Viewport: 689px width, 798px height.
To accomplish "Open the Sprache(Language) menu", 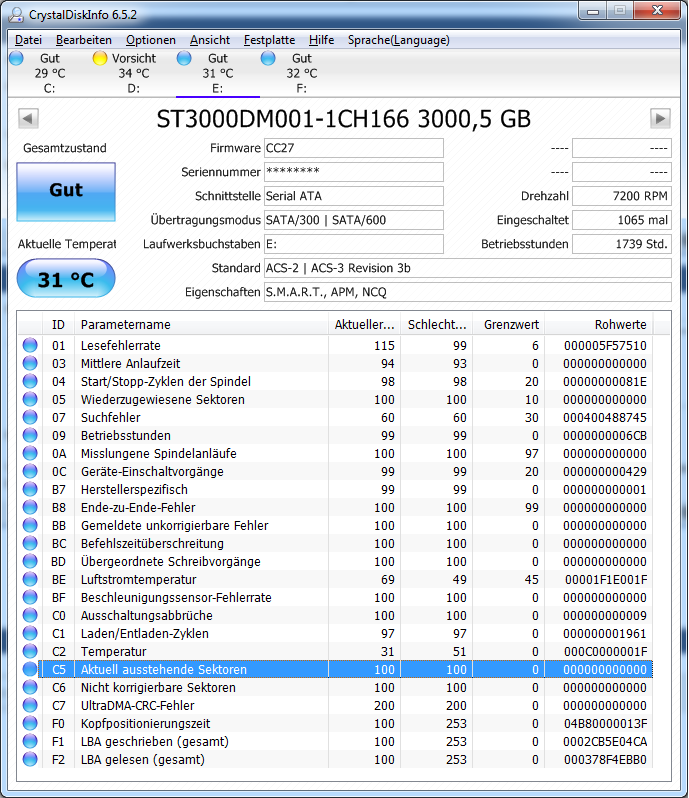I will (x=398, y=40).
